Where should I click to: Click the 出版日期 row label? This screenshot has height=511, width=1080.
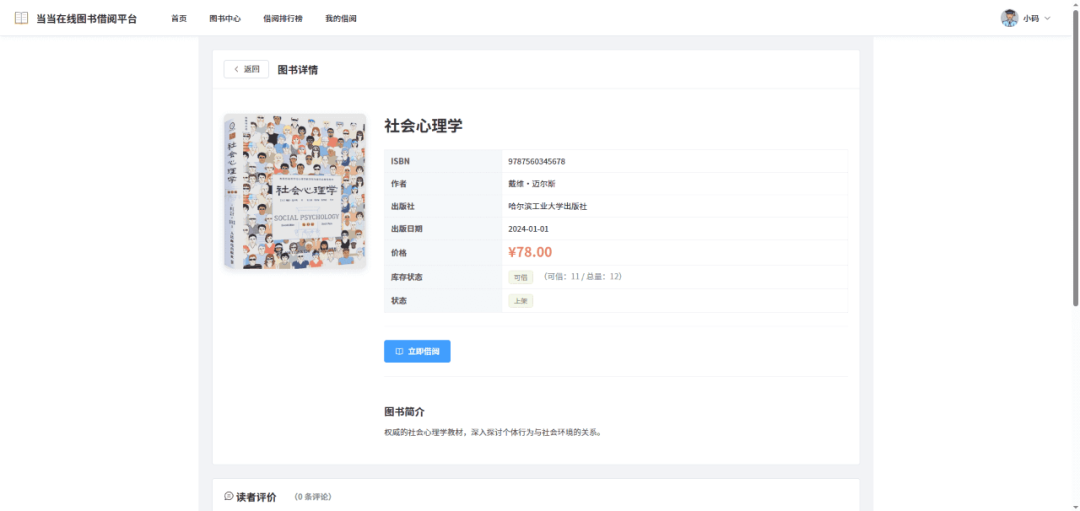[x=406, y=229]
